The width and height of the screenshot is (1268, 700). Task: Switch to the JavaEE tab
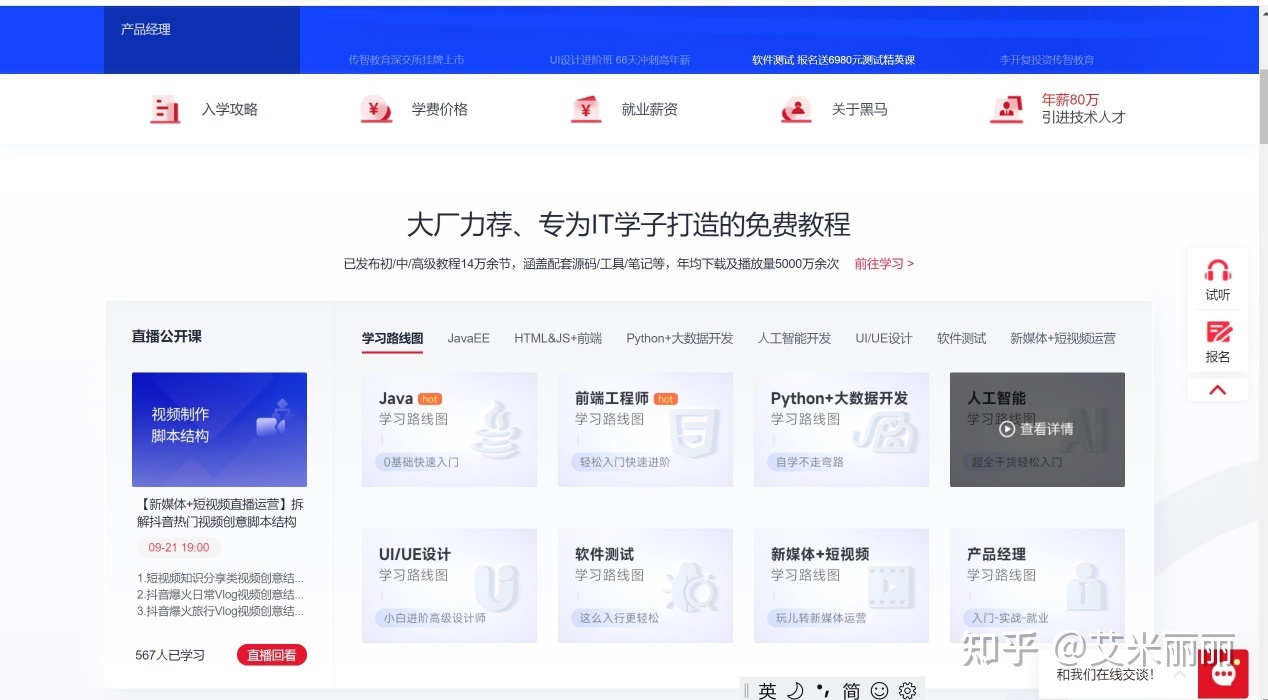click(x=468, y=338)
